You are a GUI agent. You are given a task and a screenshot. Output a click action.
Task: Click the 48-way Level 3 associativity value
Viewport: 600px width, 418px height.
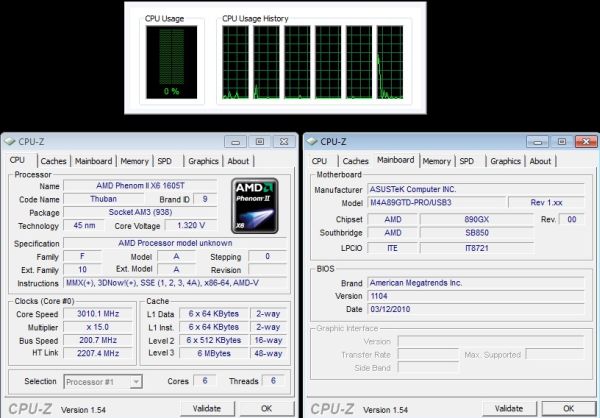point(268,353)
